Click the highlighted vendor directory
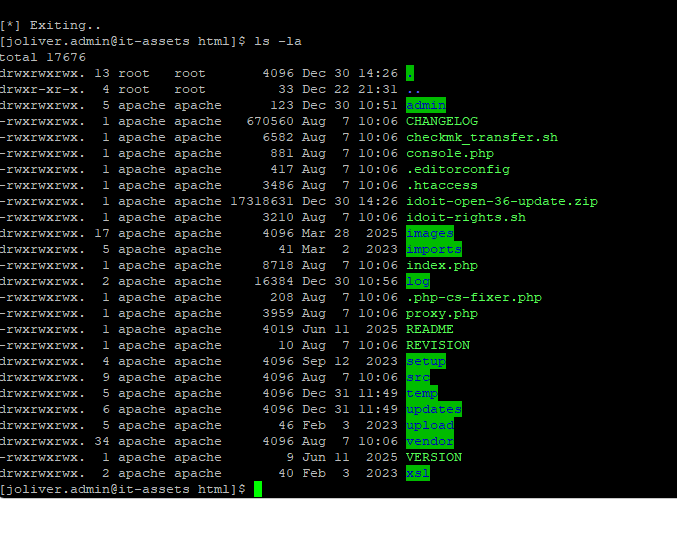 (x=430, y=441)
